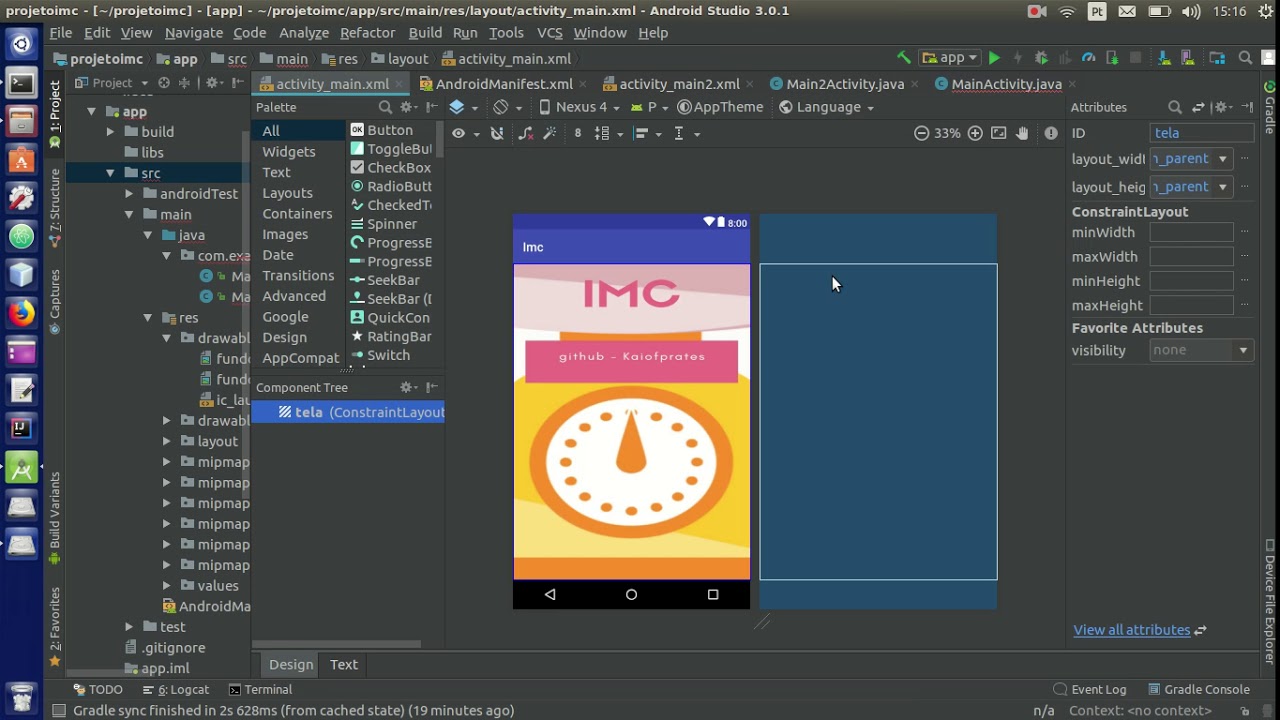Open the layout_width dropdown arrow
This screenshot has height=720, width=1280.
click(1222, 159)
